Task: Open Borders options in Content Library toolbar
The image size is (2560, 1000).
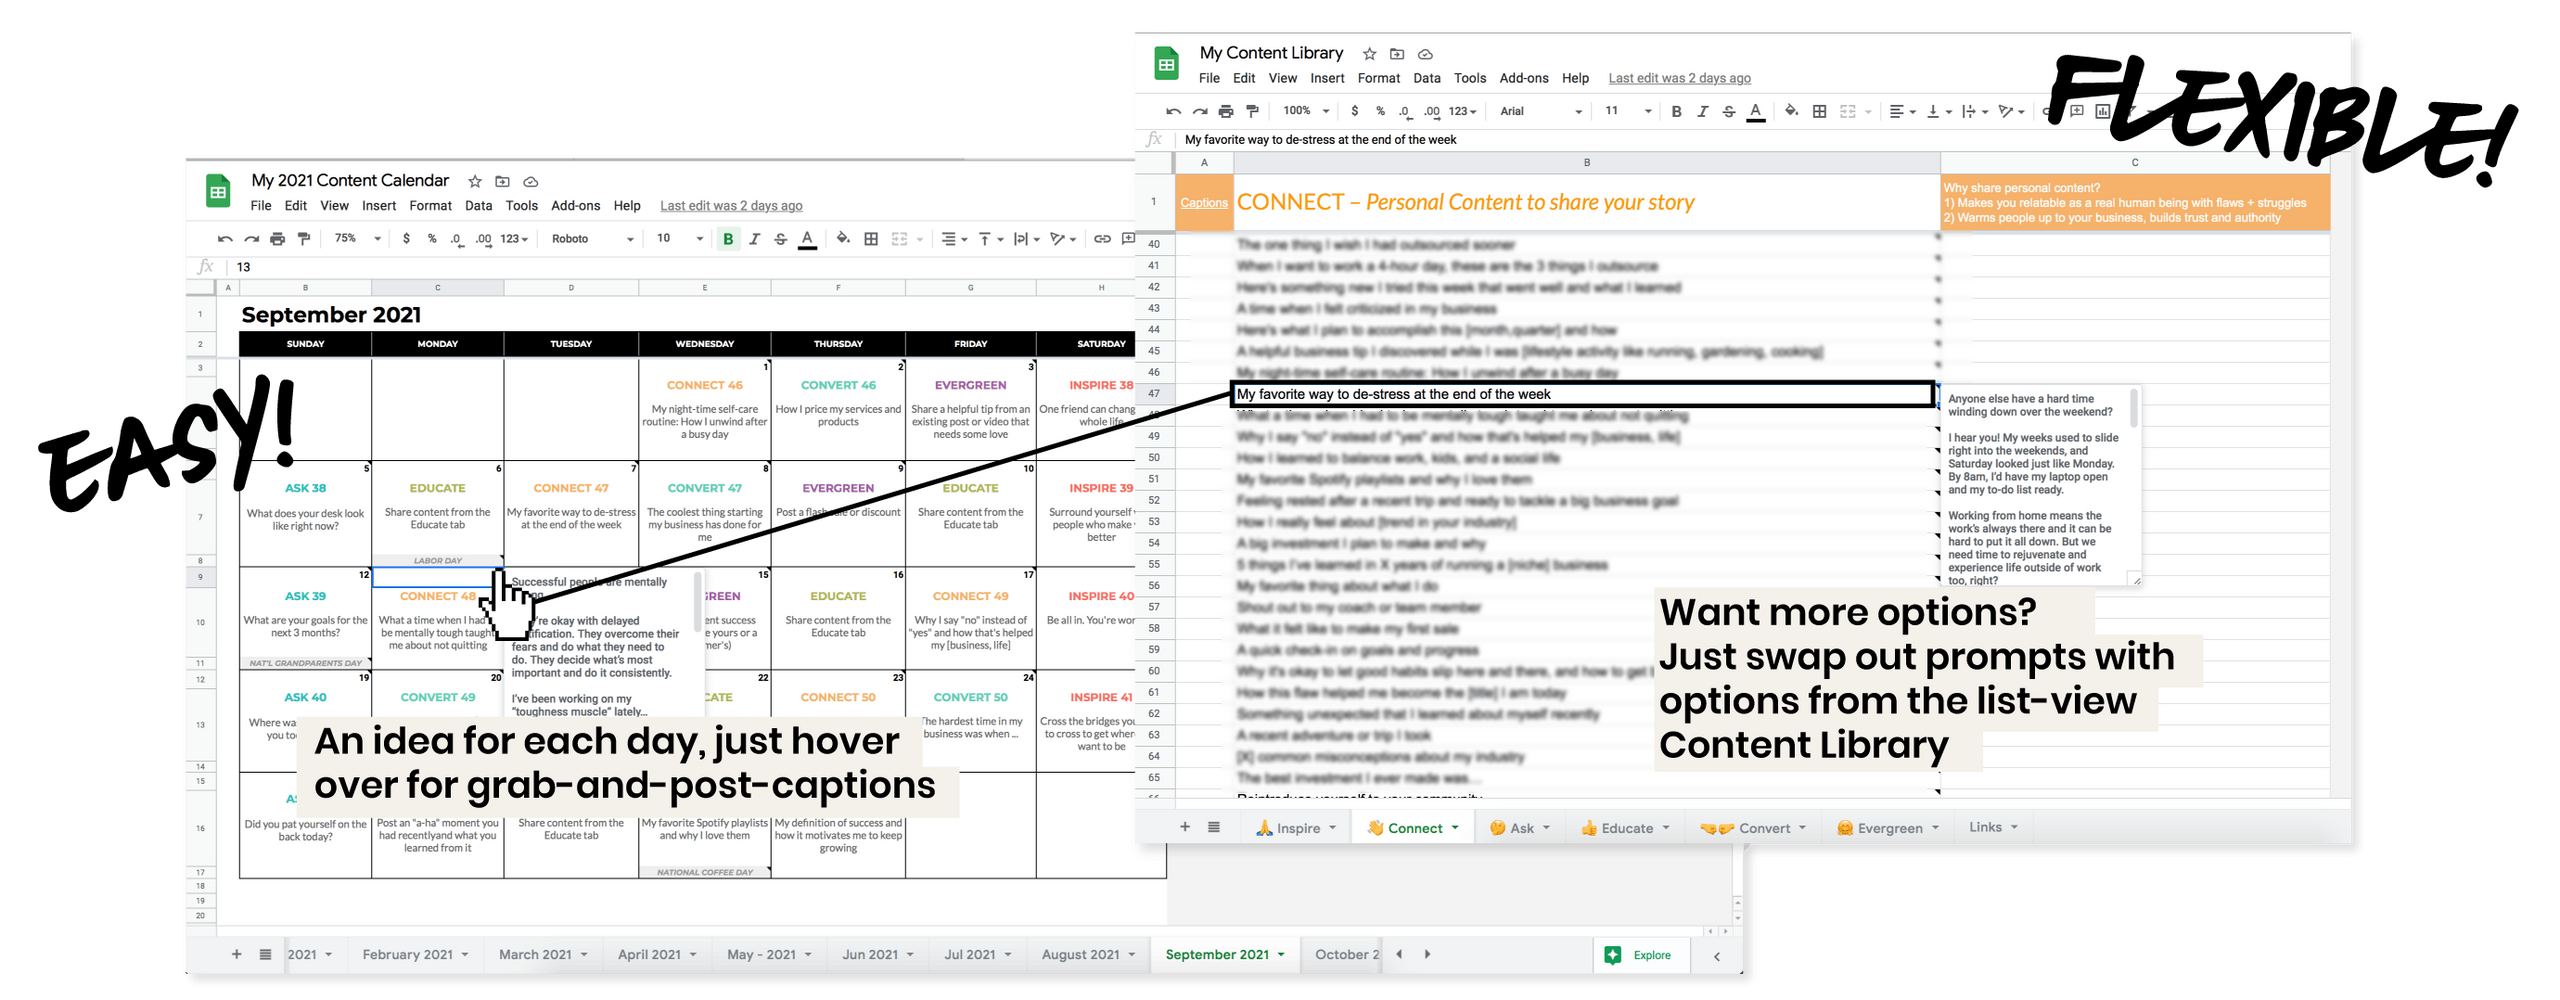Action: (1820, 112)
